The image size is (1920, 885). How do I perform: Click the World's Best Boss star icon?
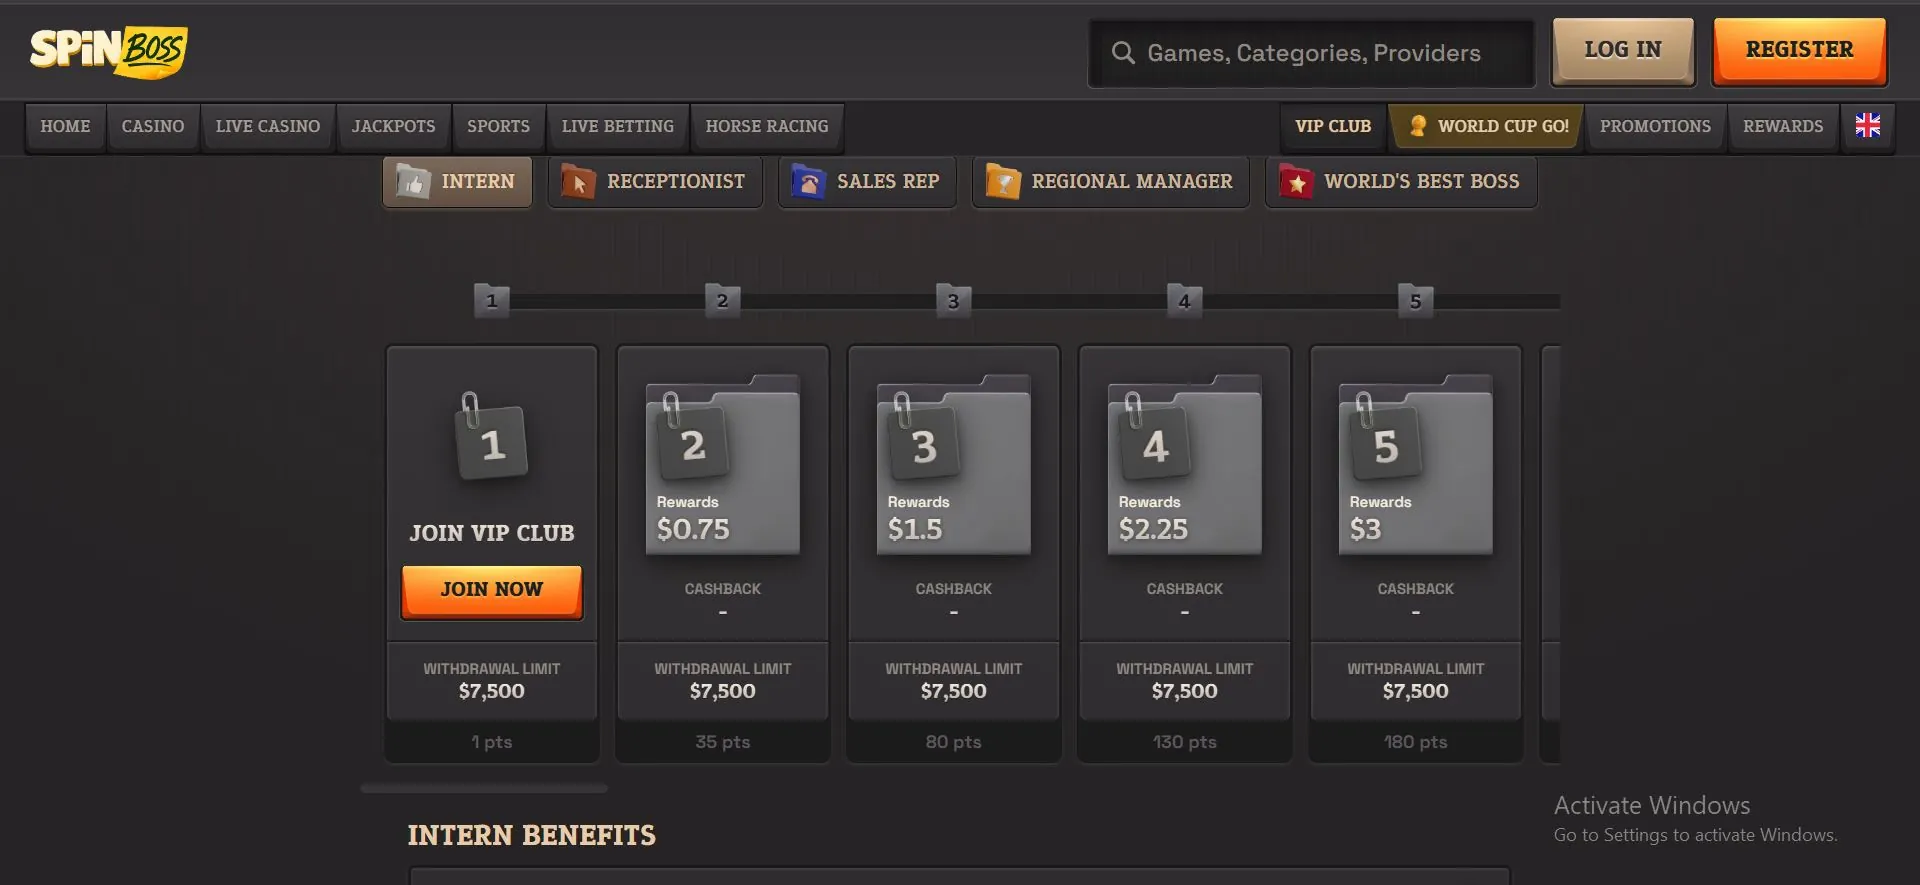coord(1296,181)
